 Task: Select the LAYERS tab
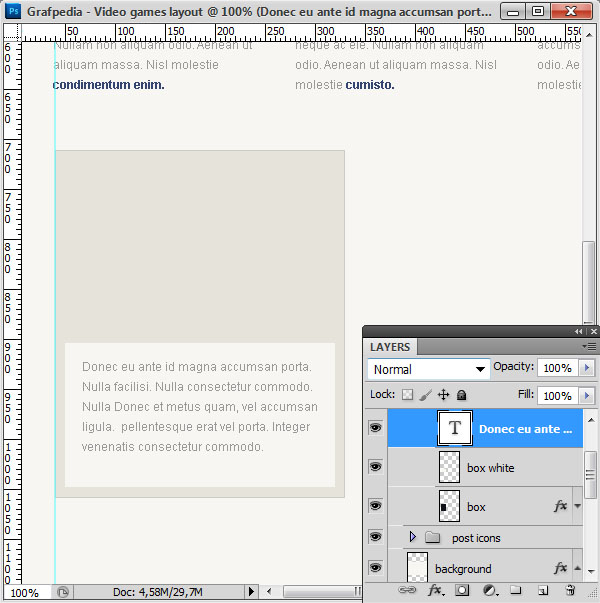click(x=390, y=347)
